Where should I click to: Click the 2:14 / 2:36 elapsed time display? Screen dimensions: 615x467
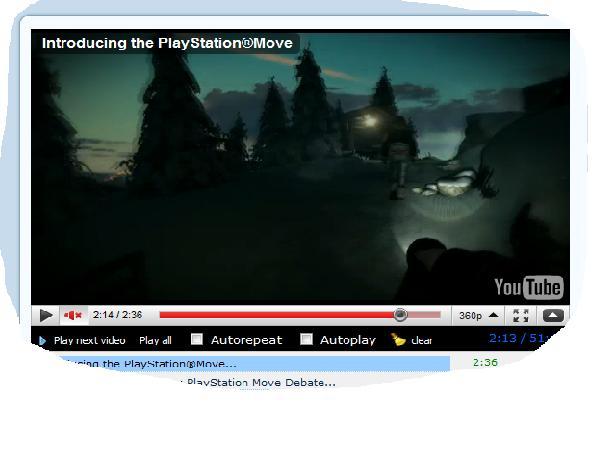pos(118,315)
